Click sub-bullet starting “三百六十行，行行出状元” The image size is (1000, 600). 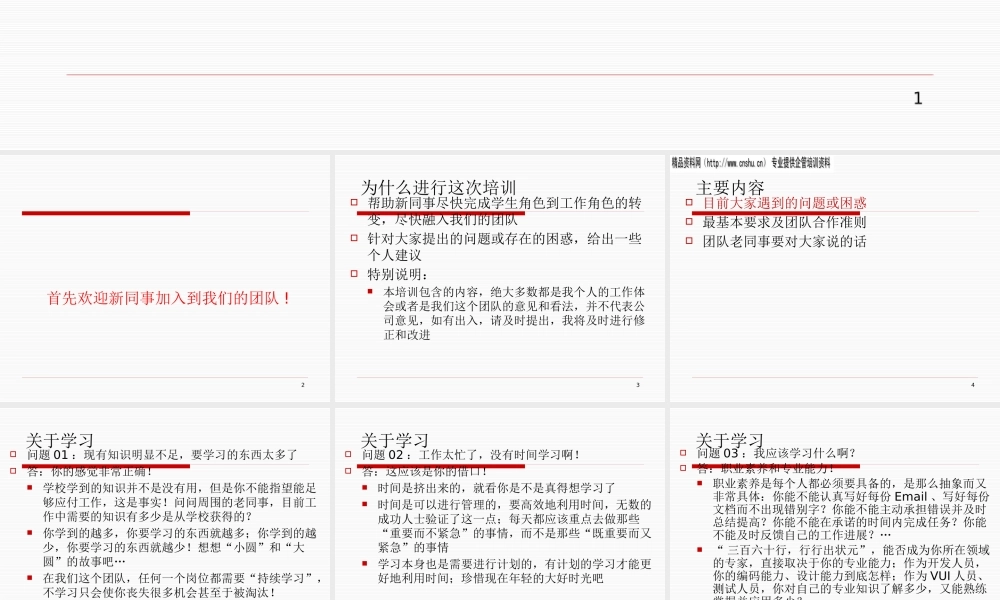851,572
